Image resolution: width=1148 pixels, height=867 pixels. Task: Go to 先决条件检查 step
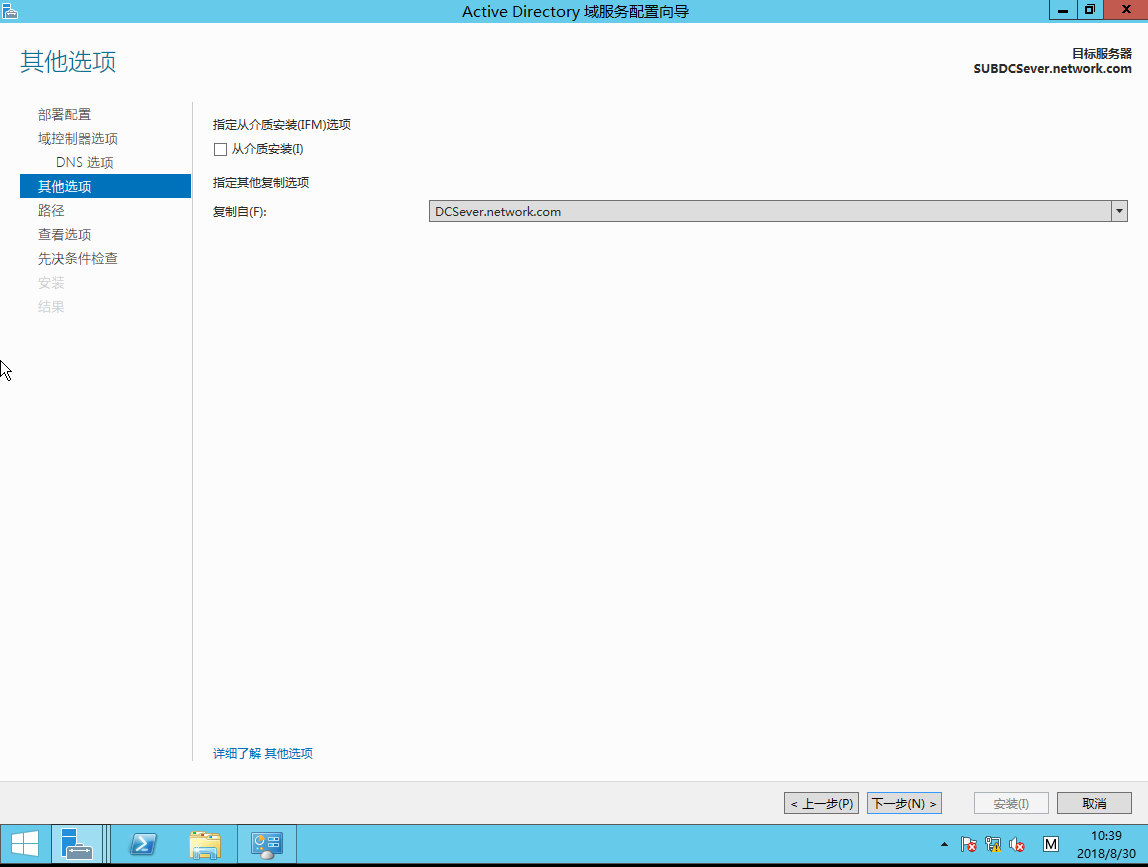point(78,258)
